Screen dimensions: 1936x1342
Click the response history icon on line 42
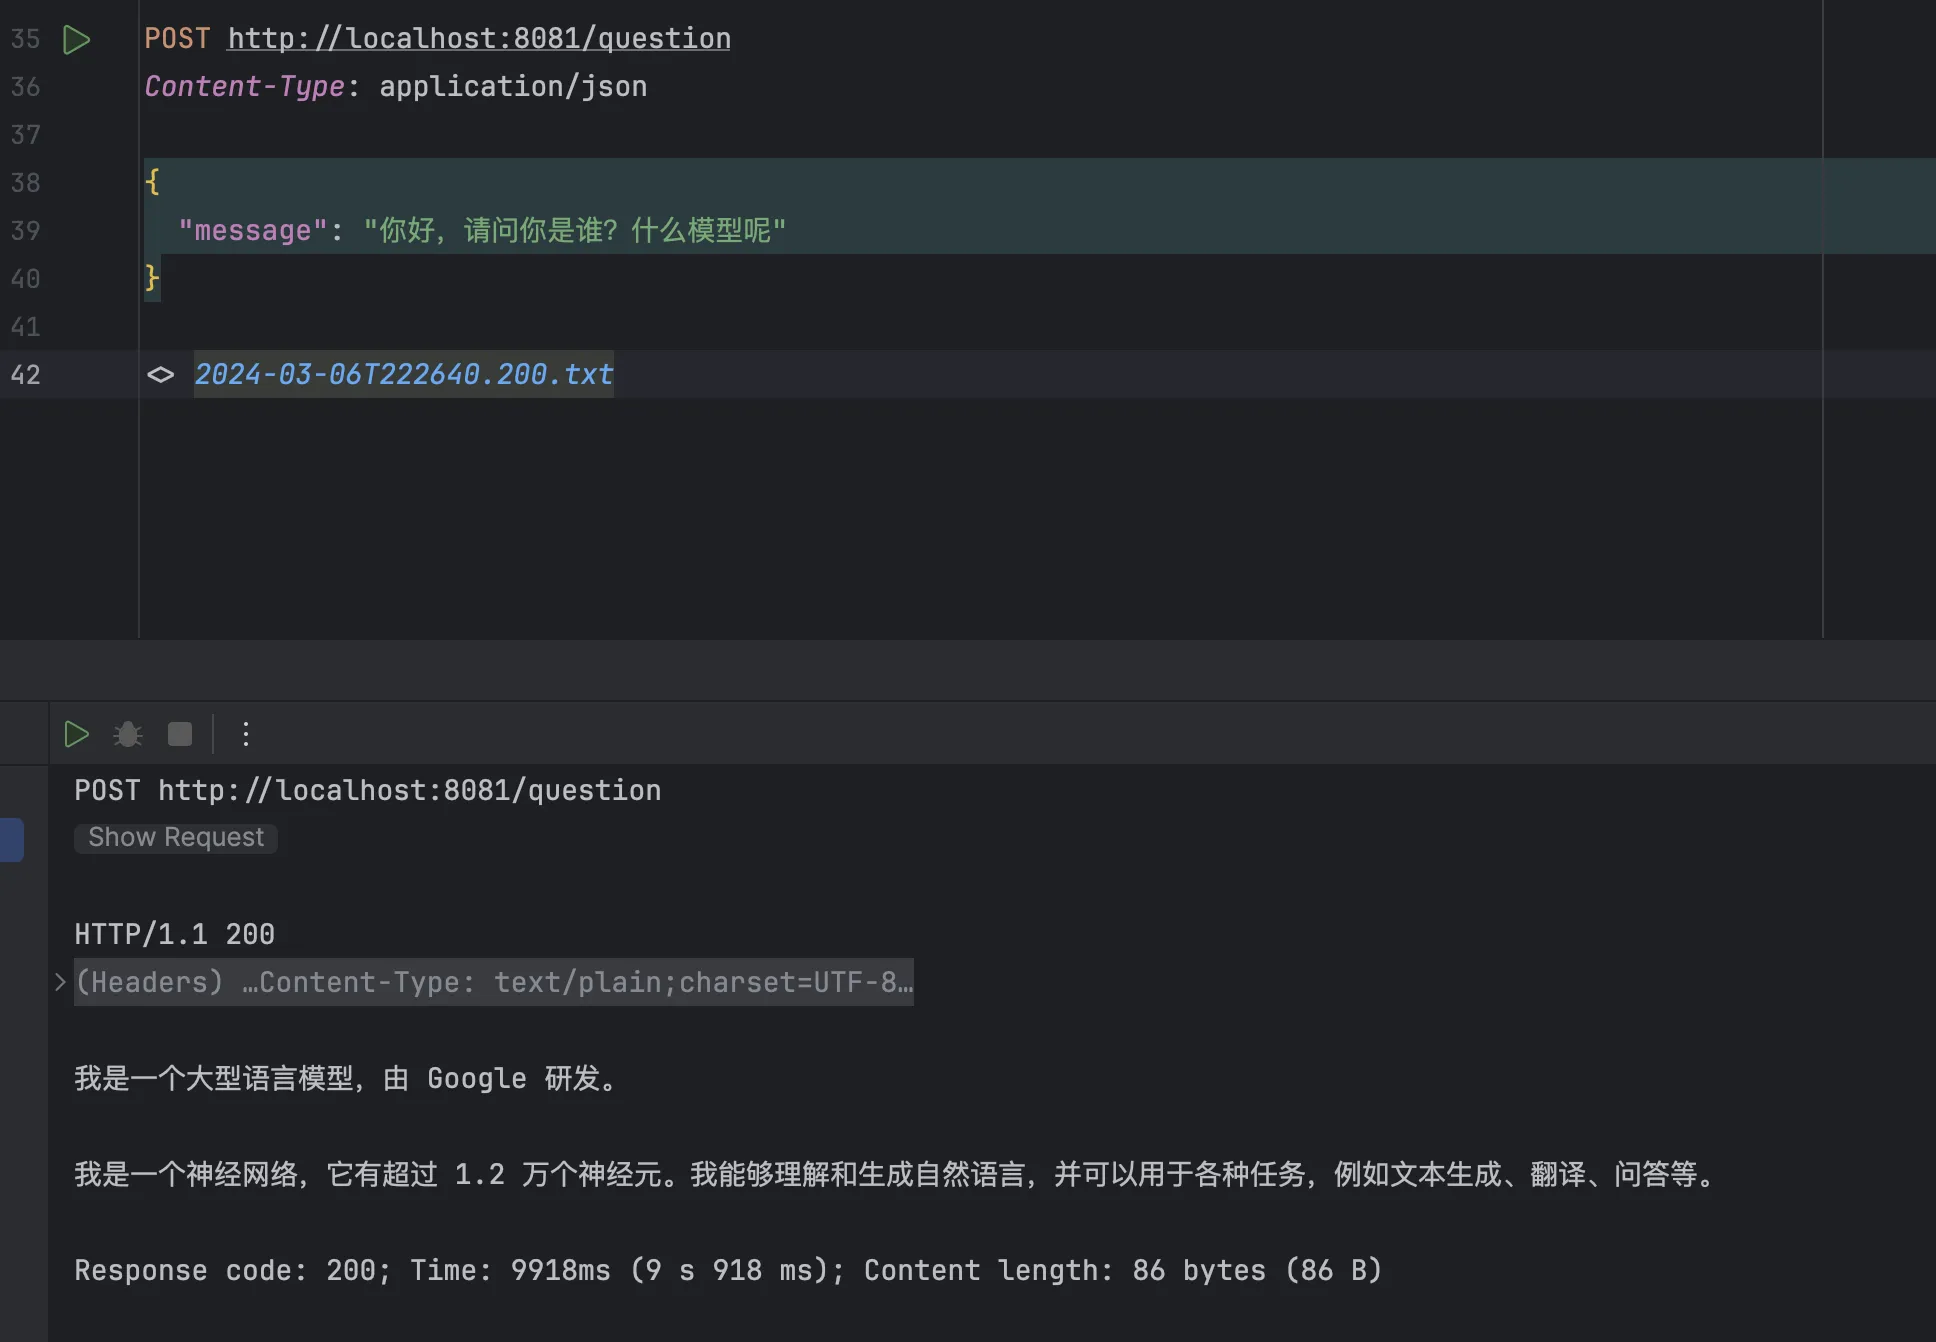click(160, 375)
